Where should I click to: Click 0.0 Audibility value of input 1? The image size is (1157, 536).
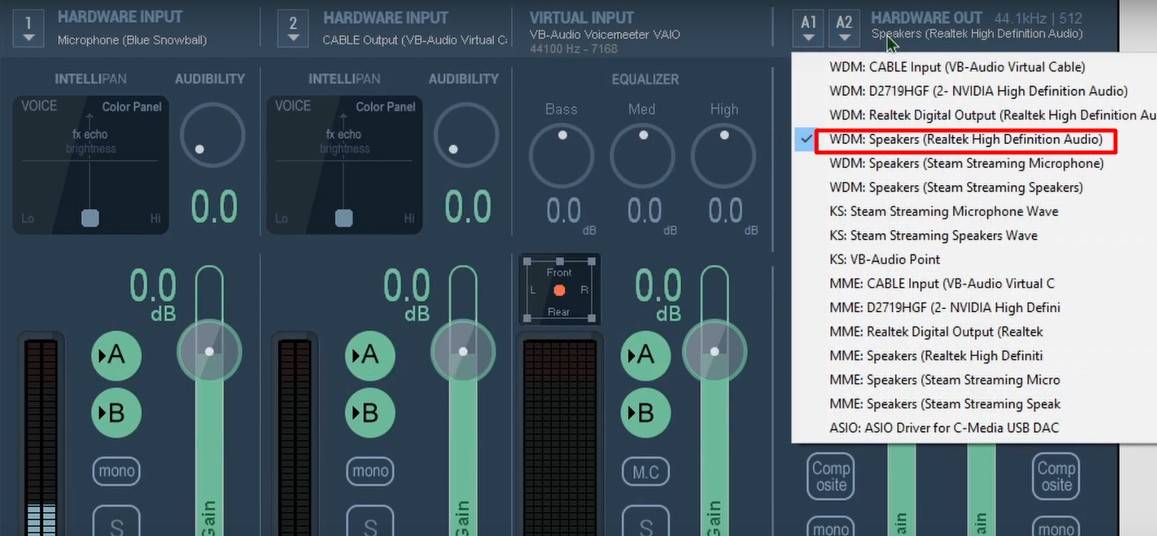tap(215, 206)
